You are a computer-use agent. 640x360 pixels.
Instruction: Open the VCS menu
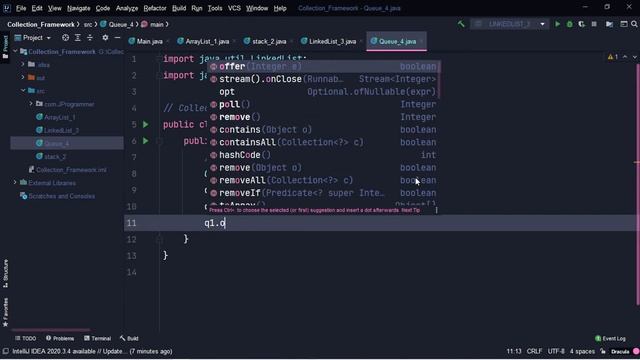point(234,8)
